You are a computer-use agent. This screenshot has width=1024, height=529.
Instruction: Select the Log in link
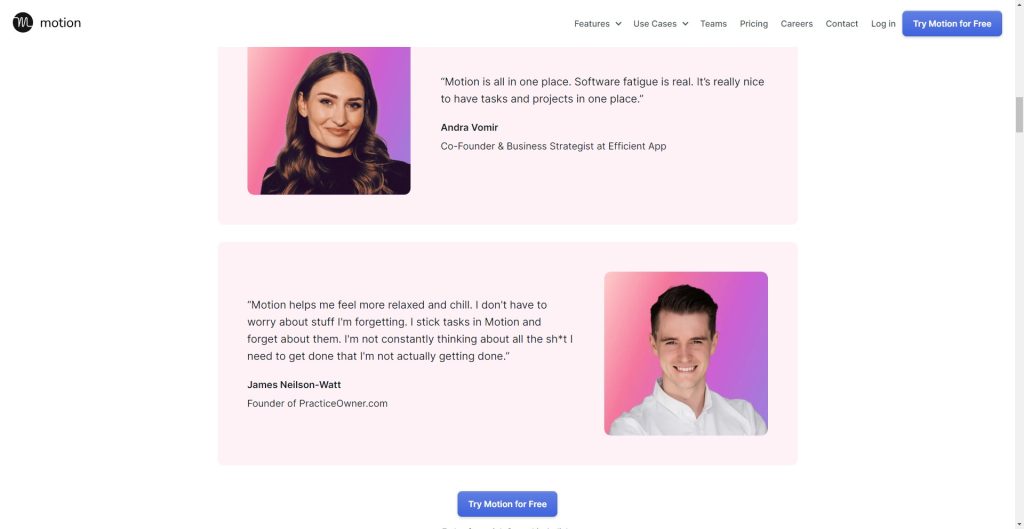pos(883,24)
